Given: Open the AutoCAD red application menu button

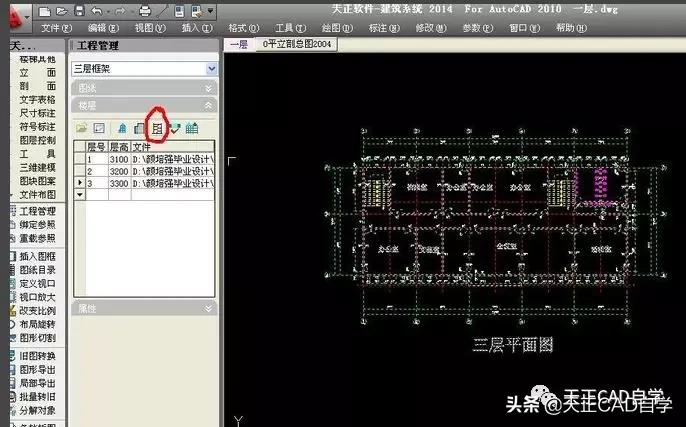Looking at the screenshot, I should (18, 17).
